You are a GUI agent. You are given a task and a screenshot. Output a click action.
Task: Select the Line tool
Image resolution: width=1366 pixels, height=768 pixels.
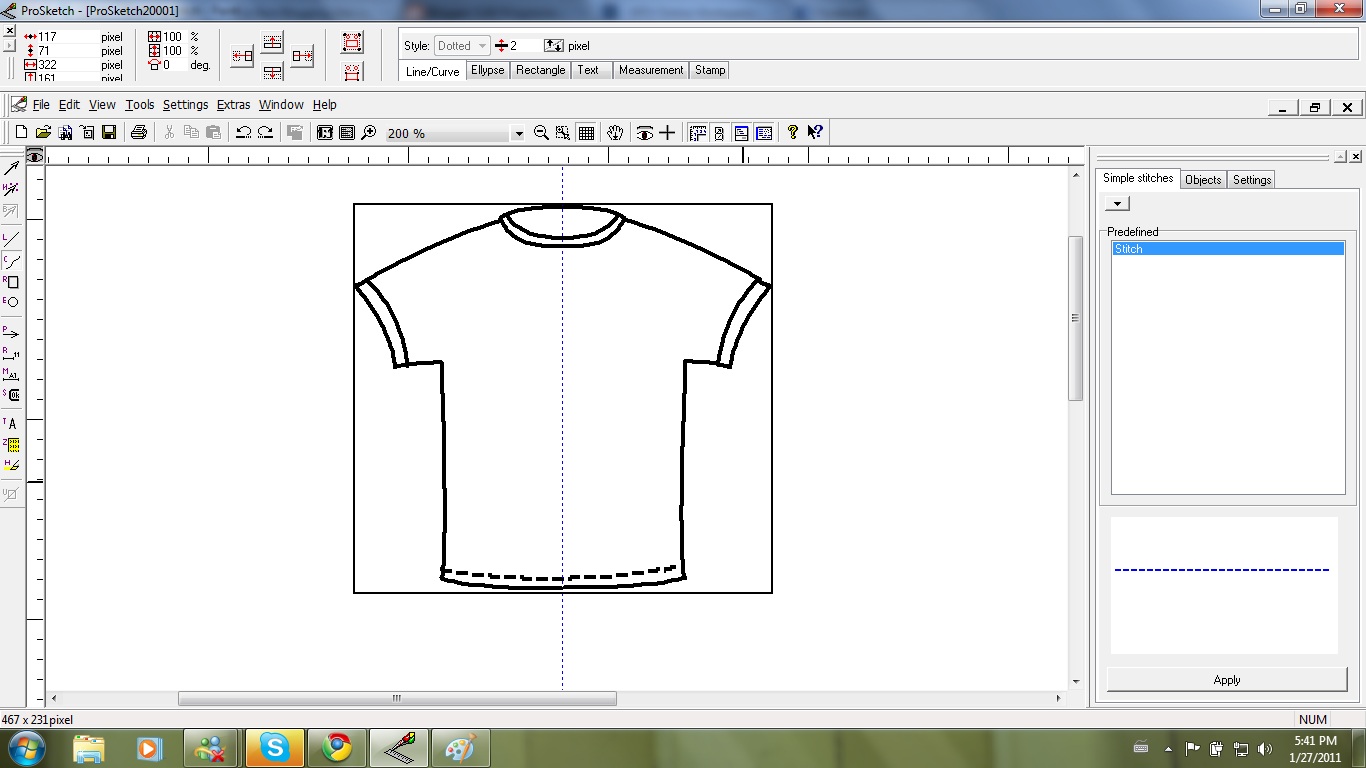point(12,238)
